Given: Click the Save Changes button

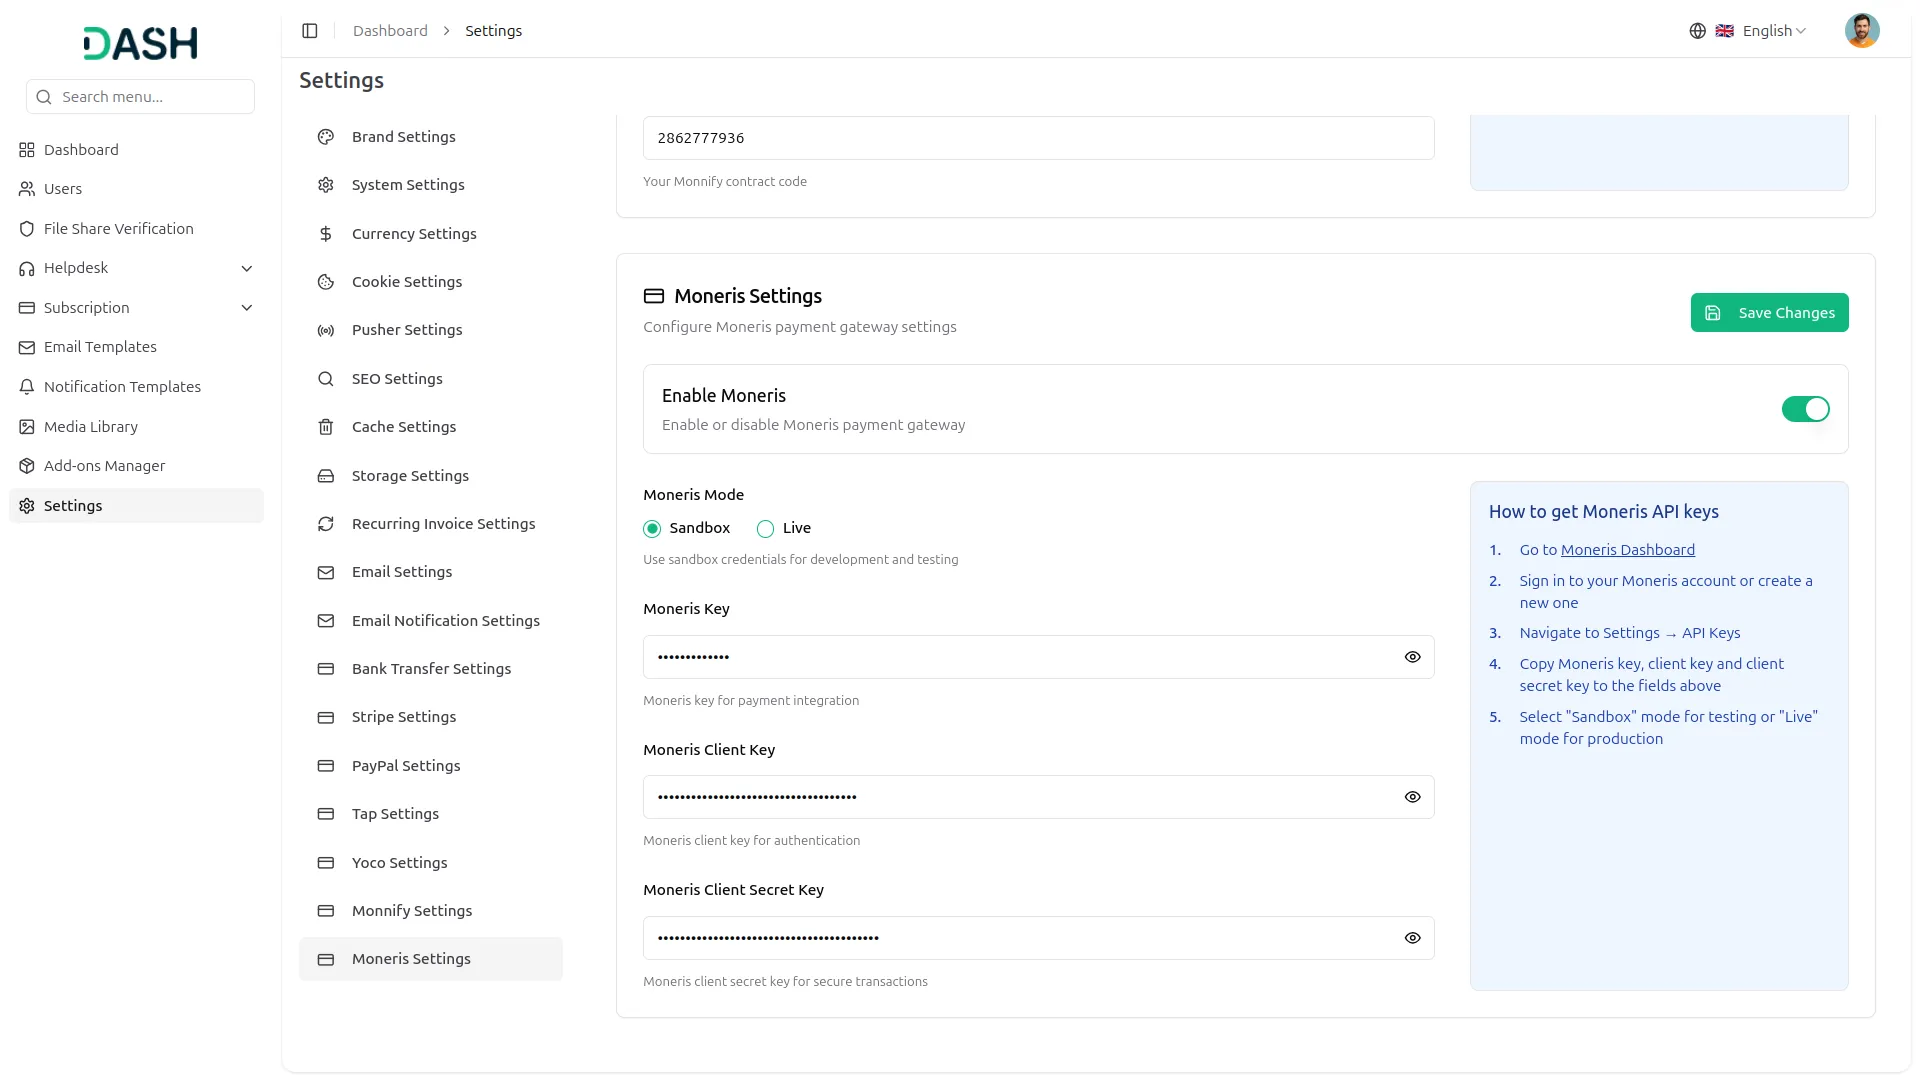Looking at the screenshot, I should 1769,313.
